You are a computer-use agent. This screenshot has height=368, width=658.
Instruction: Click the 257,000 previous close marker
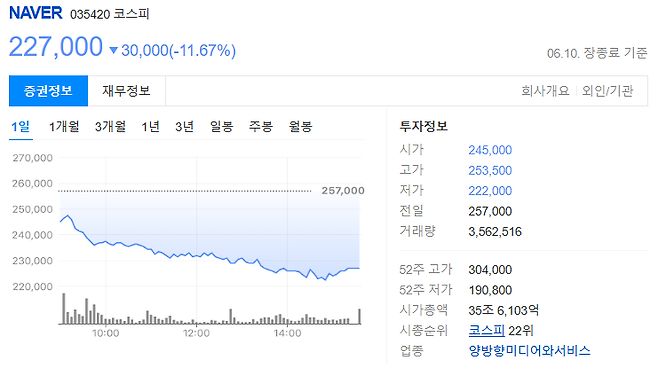(343, 191)
